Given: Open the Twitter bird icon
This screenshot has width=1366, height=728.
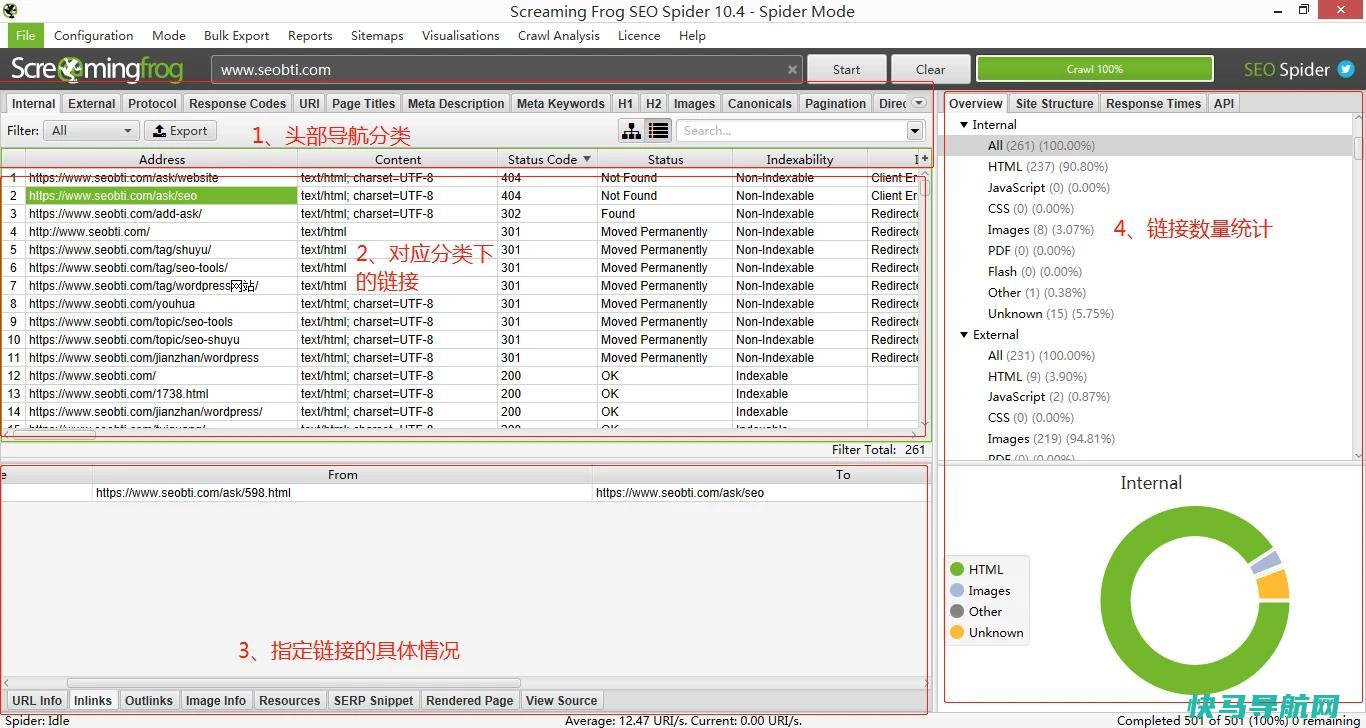Looking at the screenshot, I should pyautogui.click(x=1346, y=69).
